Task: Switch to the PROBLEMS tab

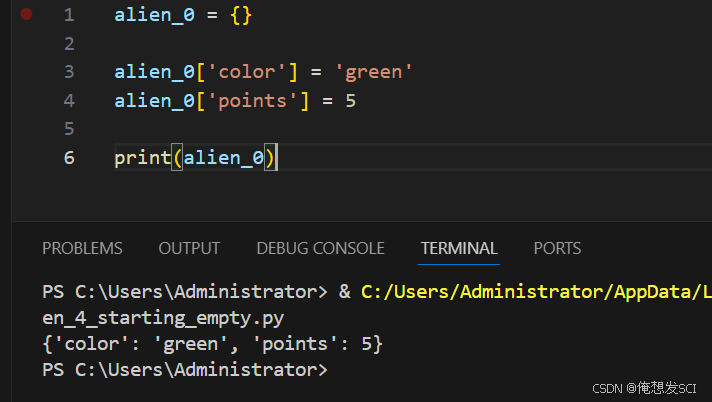Action: (x=82, y=248)
